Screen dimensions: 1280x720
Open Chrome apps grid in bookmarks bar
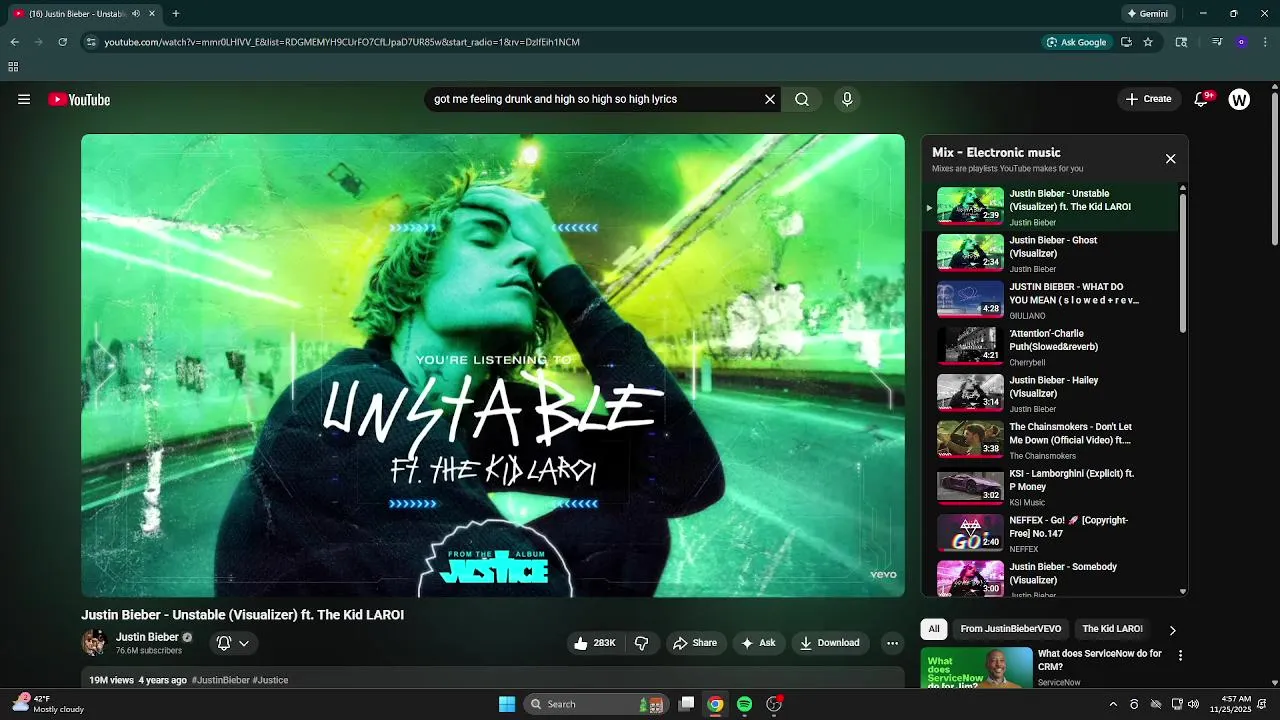point(13,67)
